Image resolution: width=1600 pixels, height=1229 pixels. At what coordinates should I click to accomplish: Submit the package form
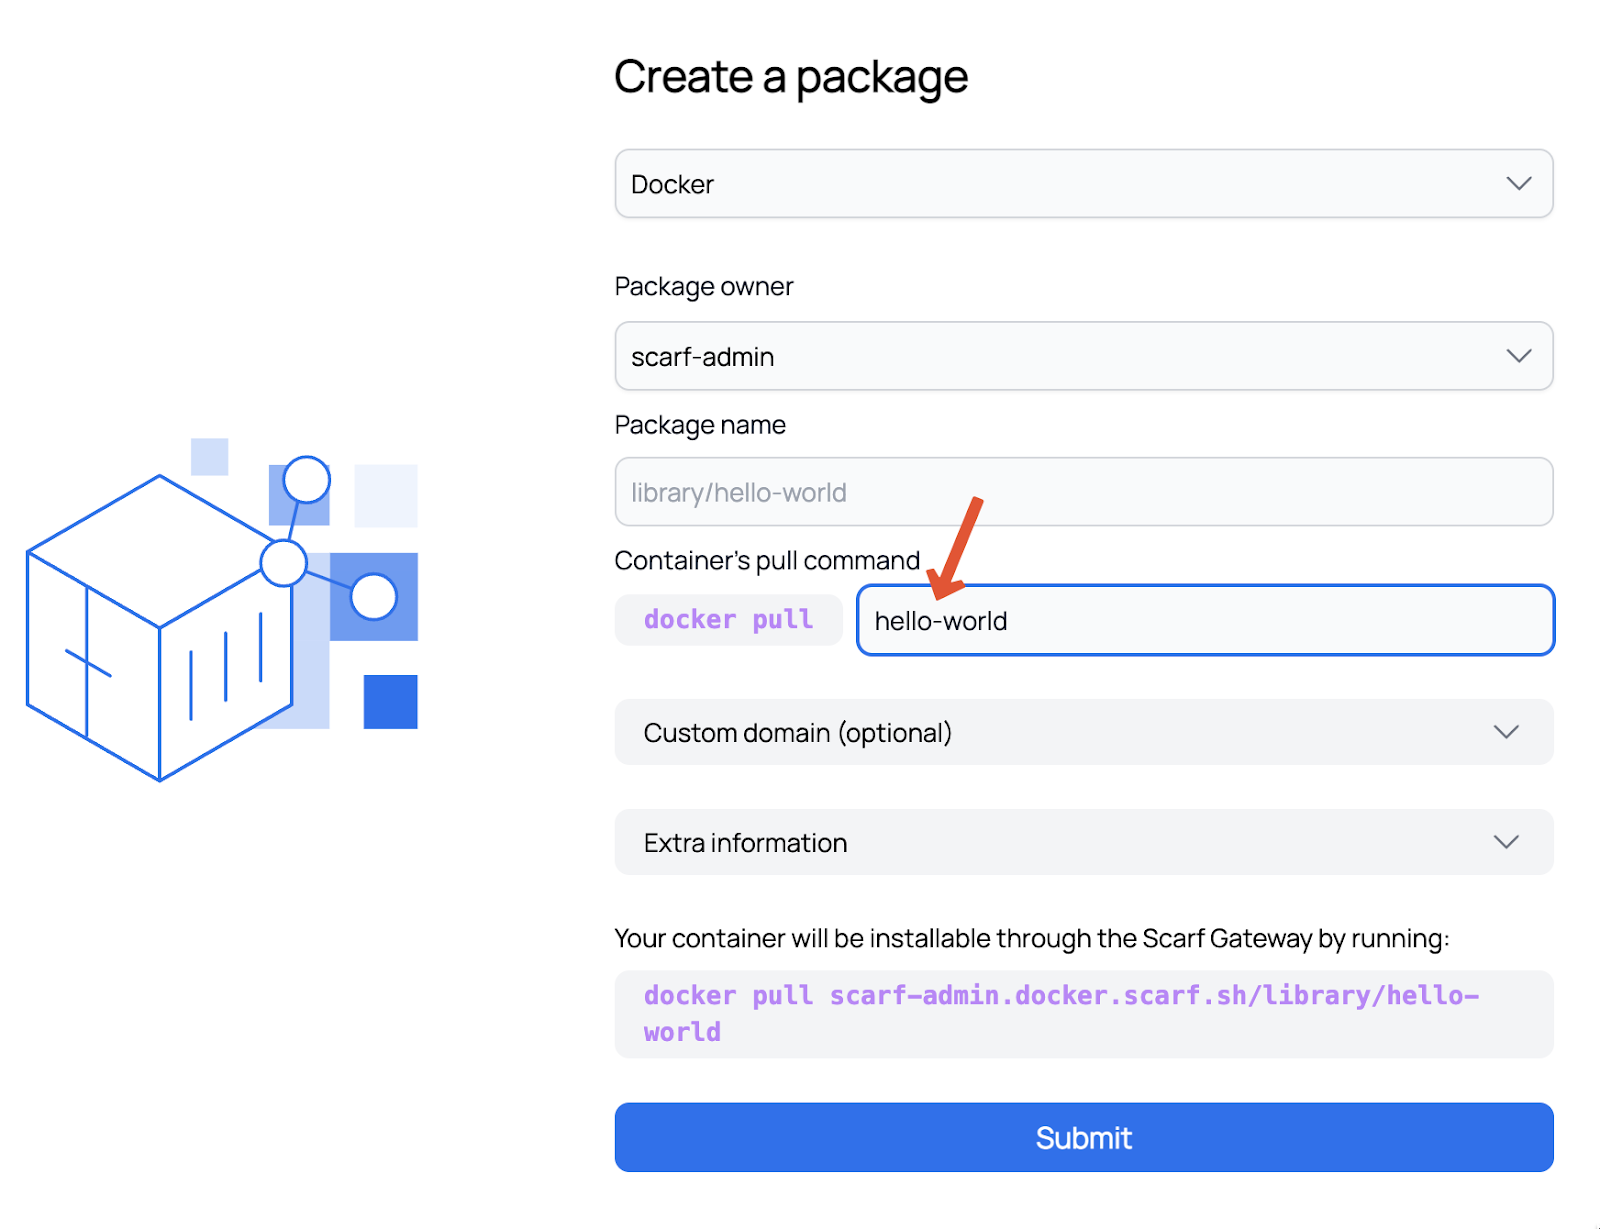click(1083, 1137)
